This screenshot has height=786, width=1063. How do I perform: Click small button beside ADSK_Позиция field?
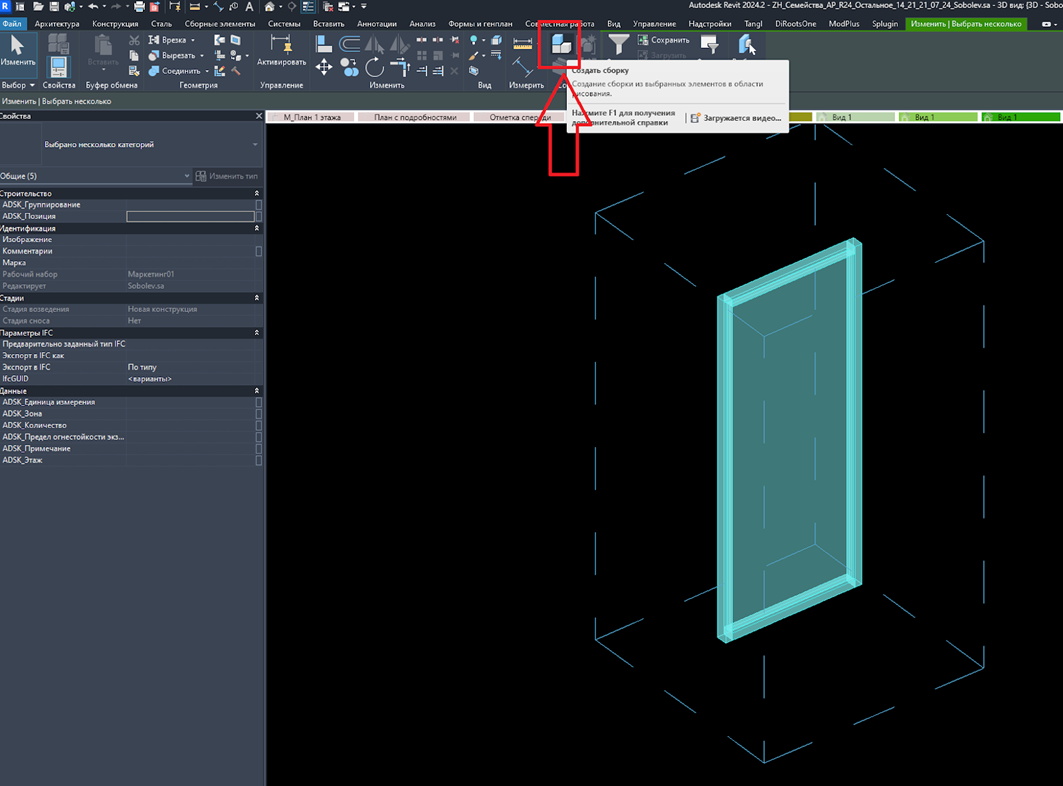[258, 216]
